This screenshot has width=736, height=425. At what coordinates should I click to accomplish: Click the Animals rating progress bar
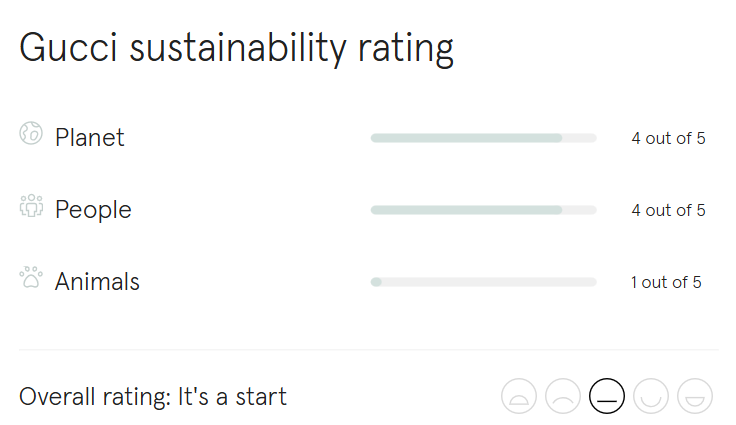483,282
